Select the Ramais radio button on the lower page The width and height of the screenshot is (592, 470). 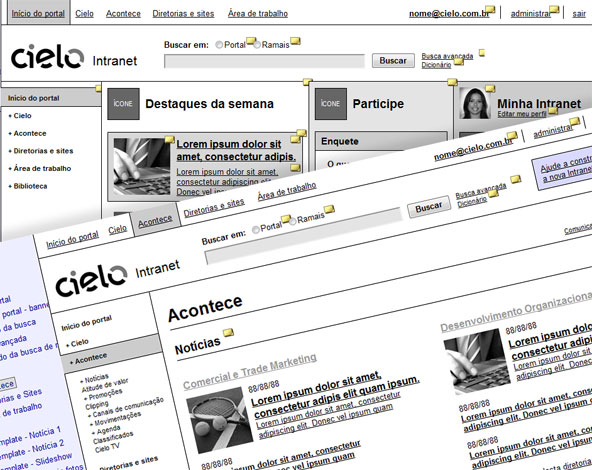(x=293, y=221)
